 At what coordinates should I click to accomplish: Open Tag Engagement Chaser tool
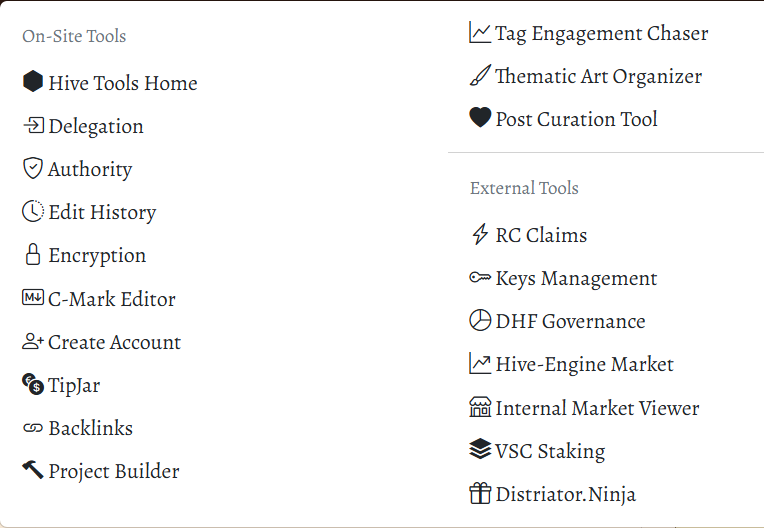(589, 33)
